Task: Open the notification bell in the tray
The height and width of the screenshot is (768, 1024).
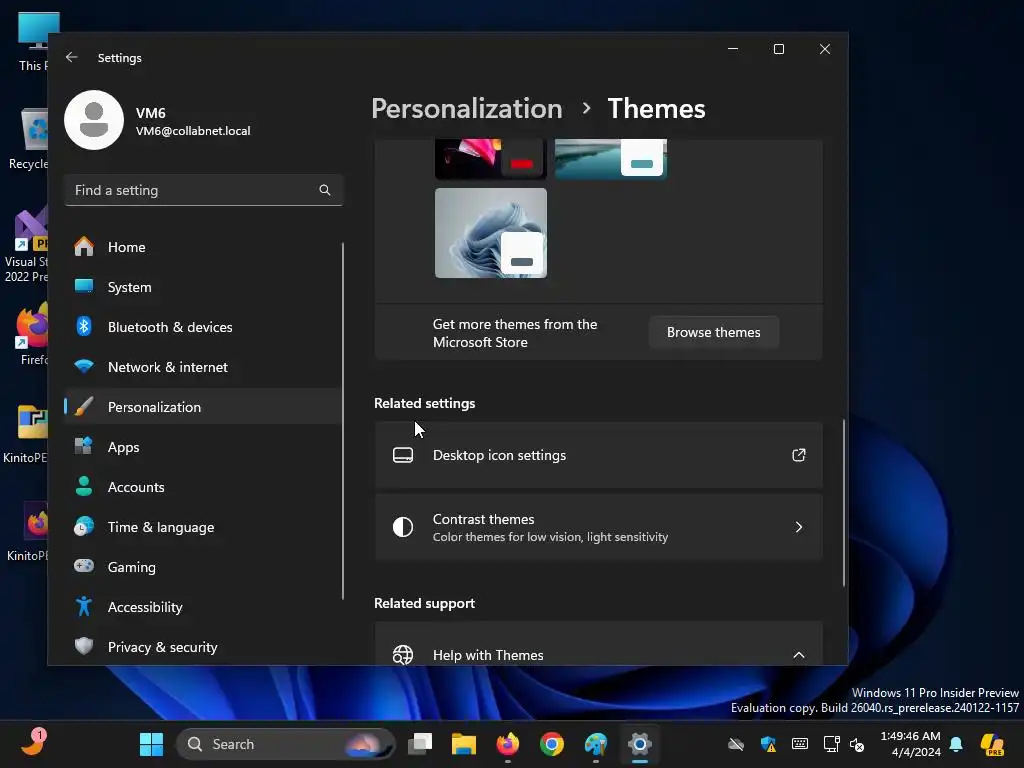Action: tap(956, 744)
